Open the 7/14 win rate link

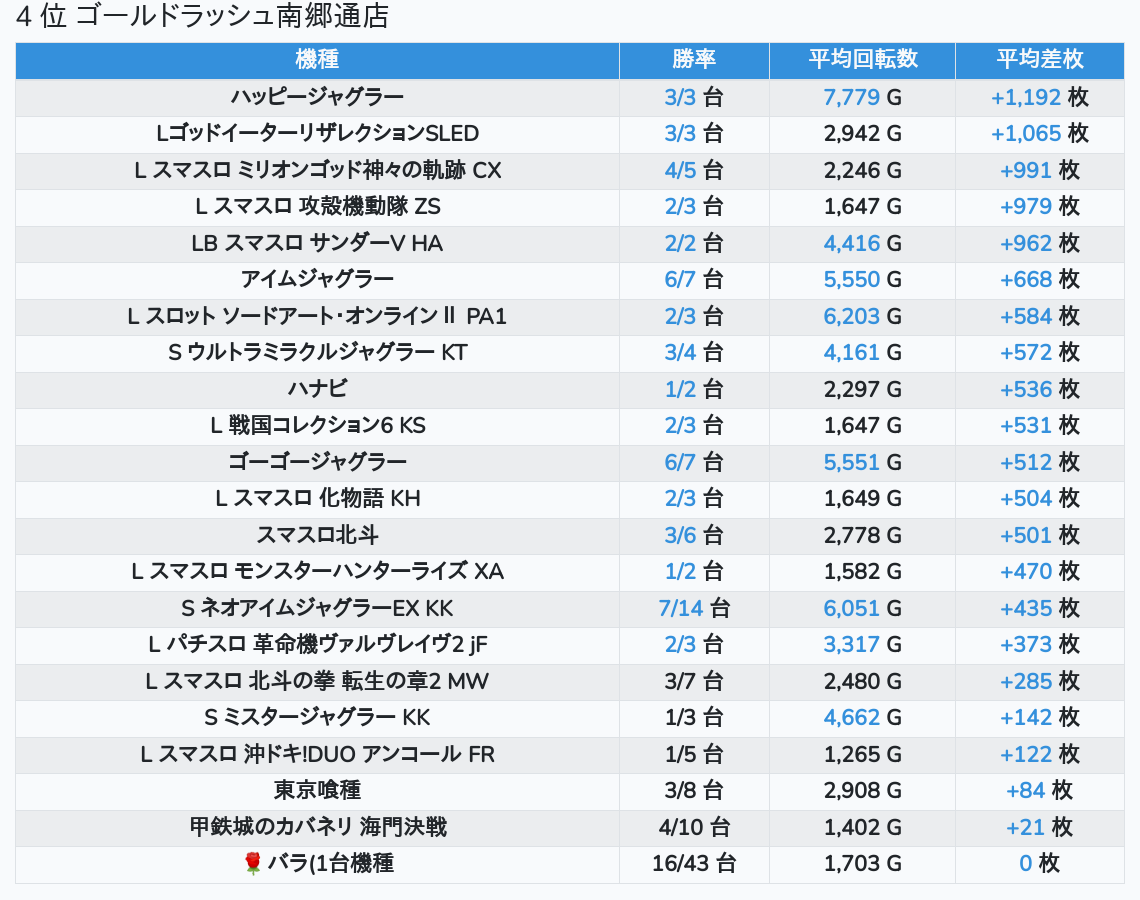tap(681, 608)
